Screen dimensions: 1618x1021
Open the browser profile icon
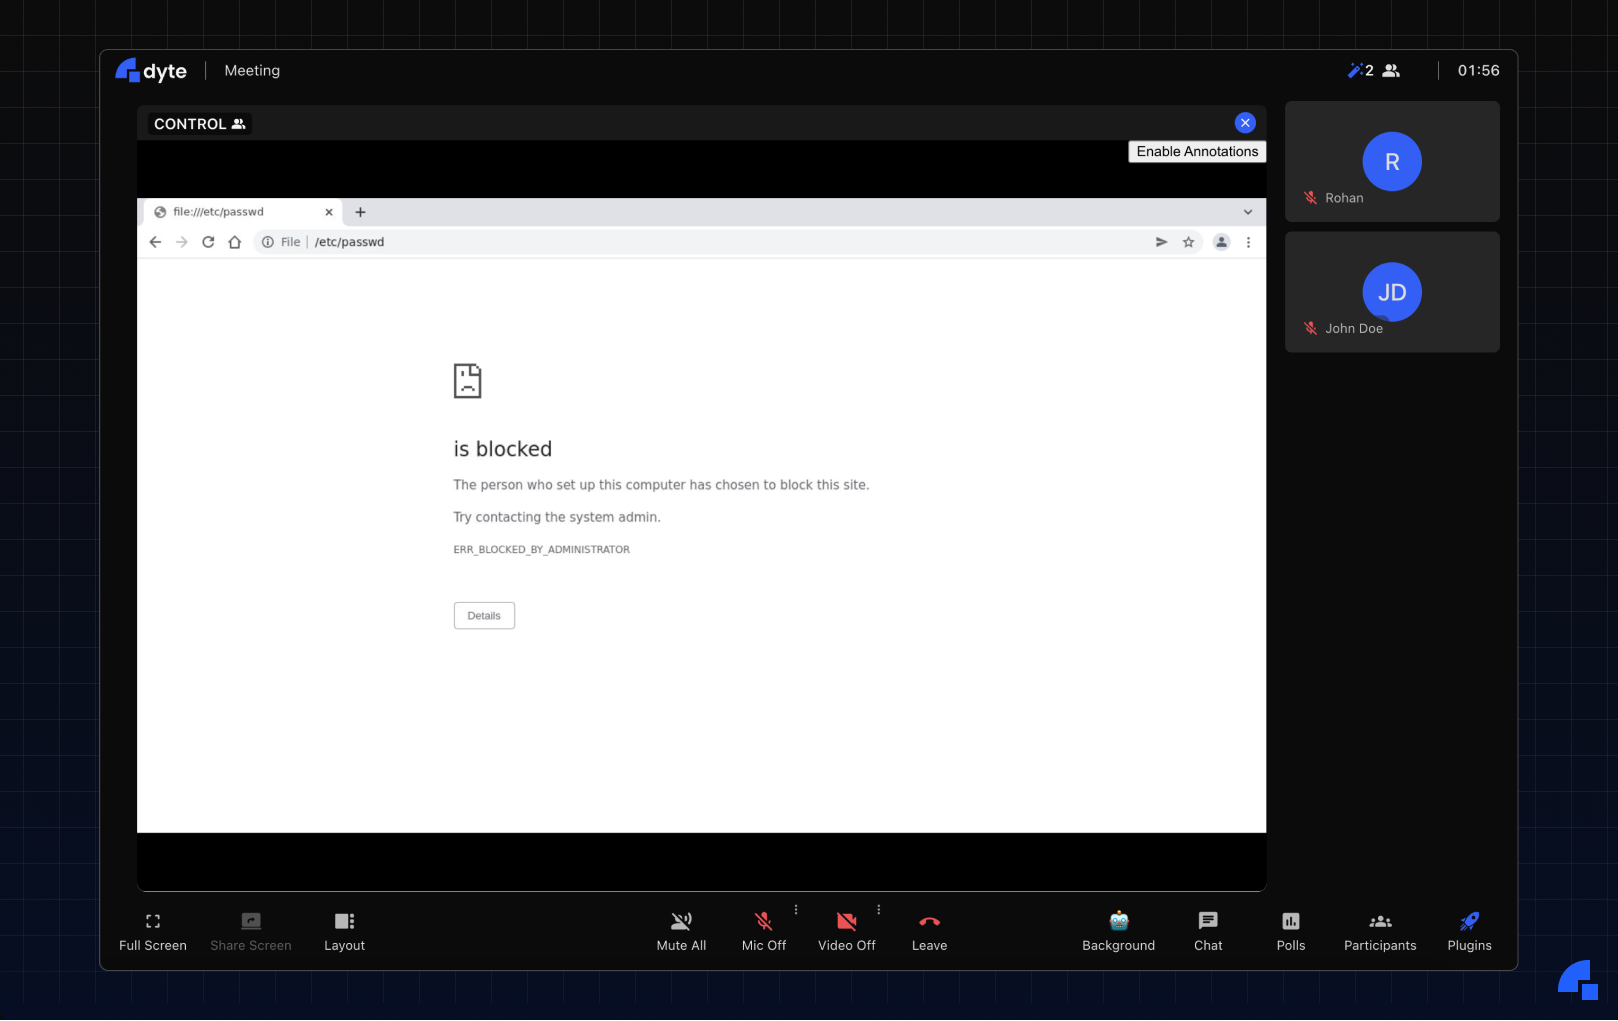click(1221, 242)
